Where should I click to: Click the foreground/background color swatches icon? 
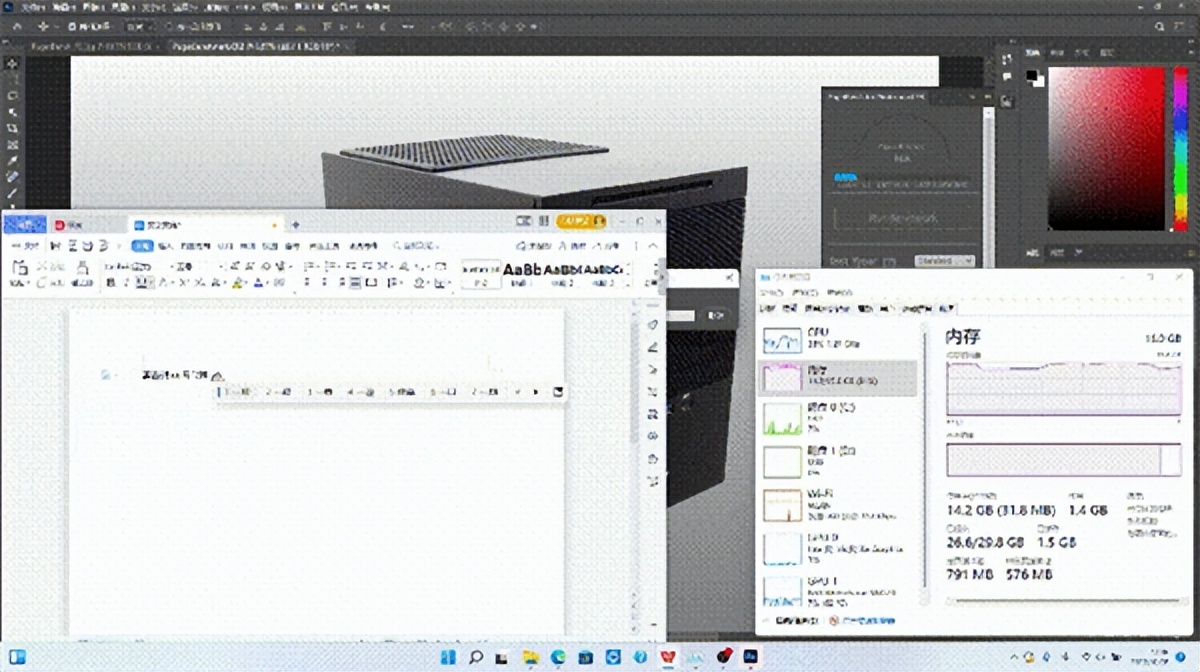coord(1033,77)
